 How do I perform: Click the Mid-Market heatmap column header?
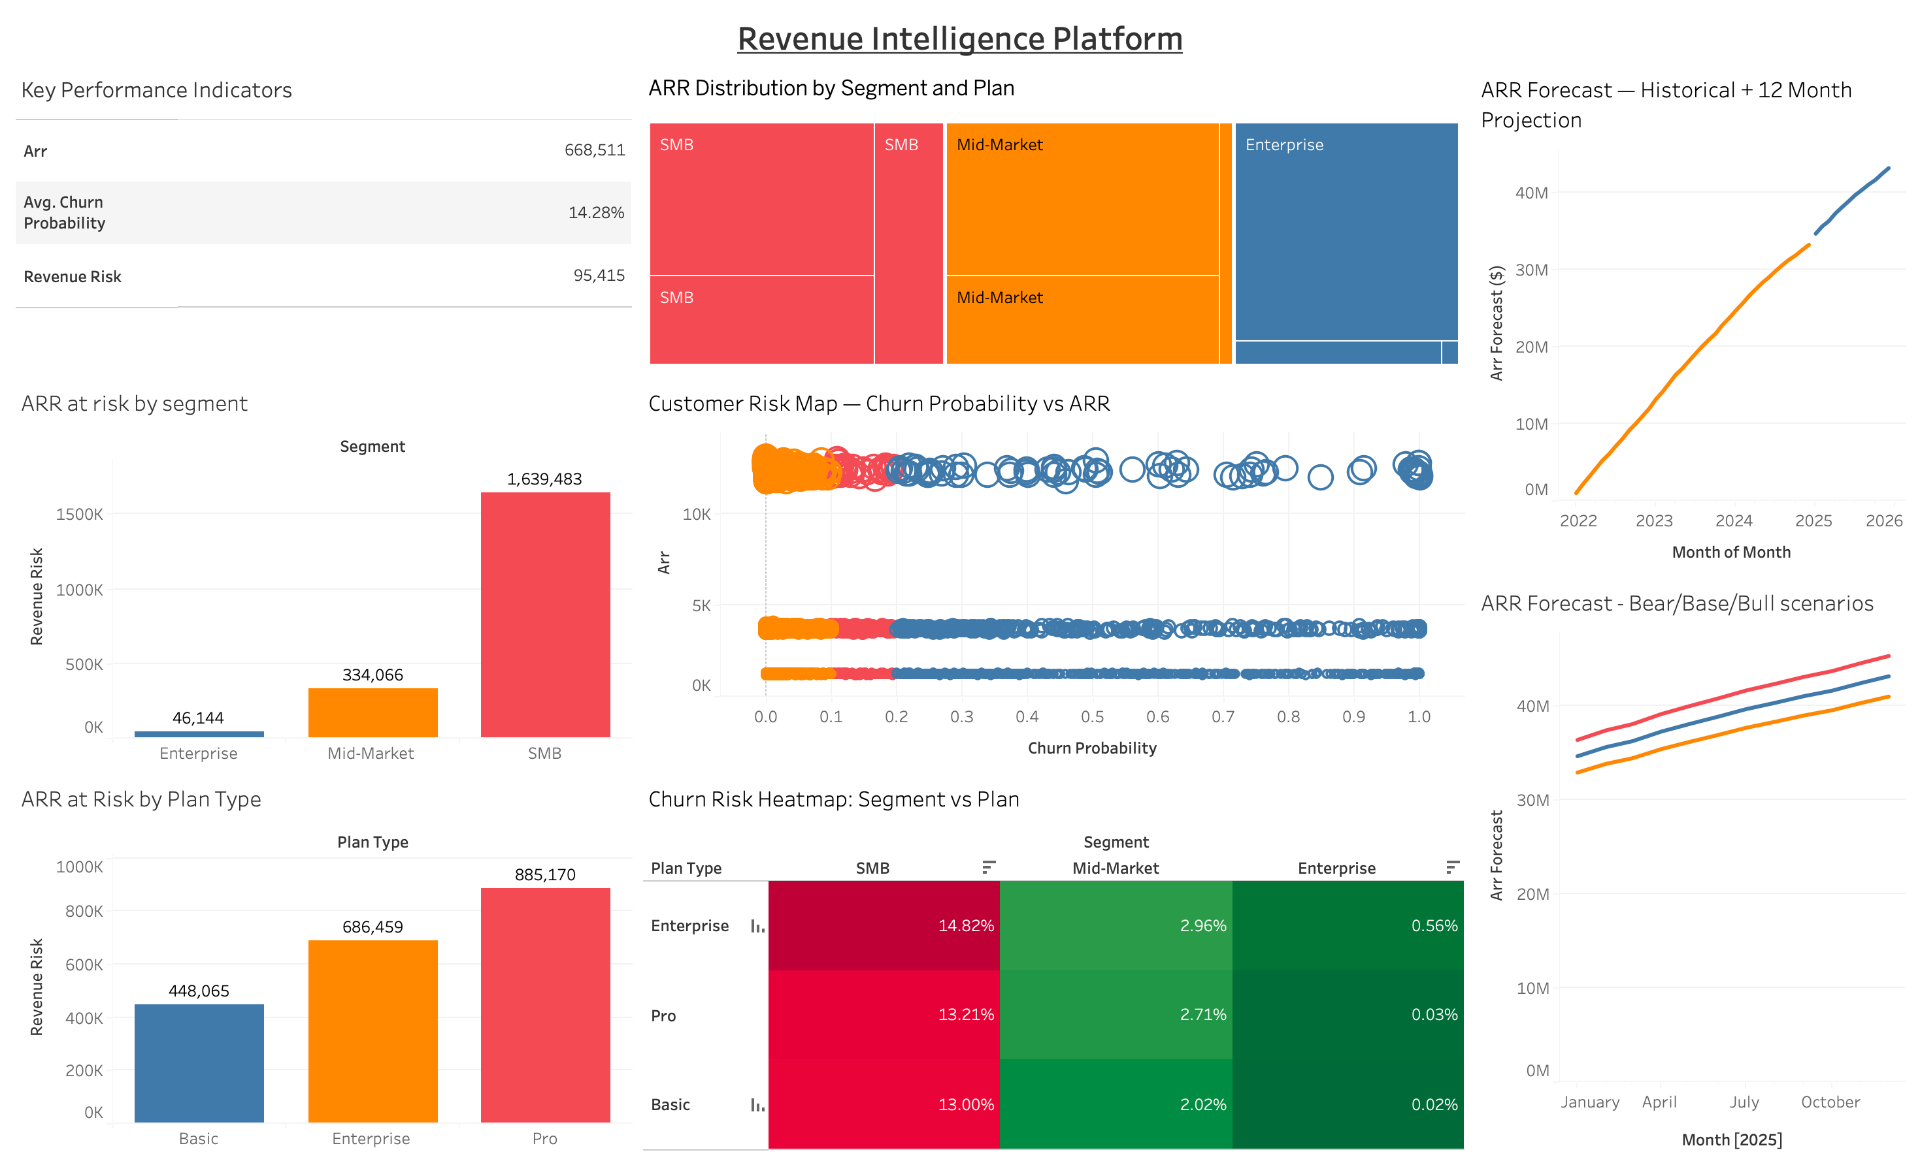(1116, 868)
